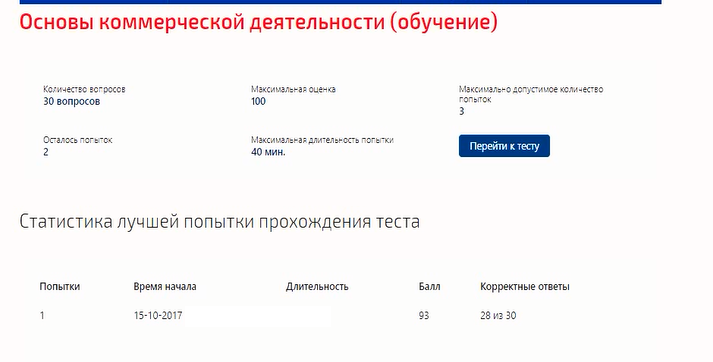Click the "Перейти к тесту" button
The image size is (713, 362).
click(504, 146)
